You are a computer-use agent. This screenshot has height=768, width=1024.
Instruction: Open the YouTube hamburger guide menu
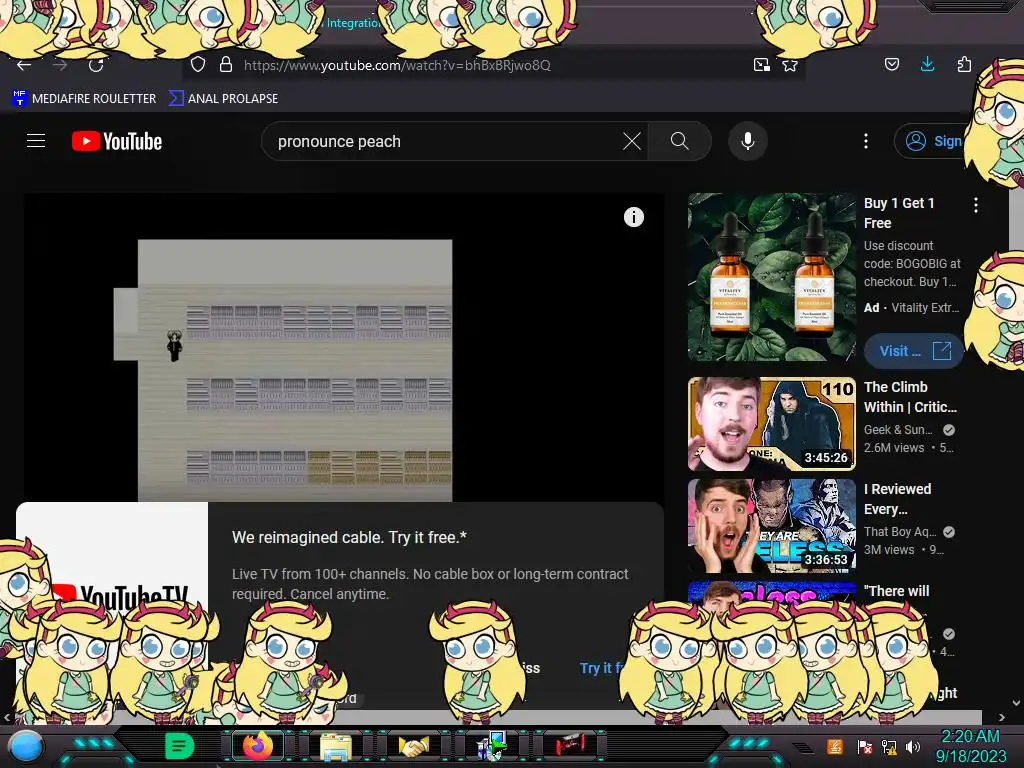coord(36,141)
